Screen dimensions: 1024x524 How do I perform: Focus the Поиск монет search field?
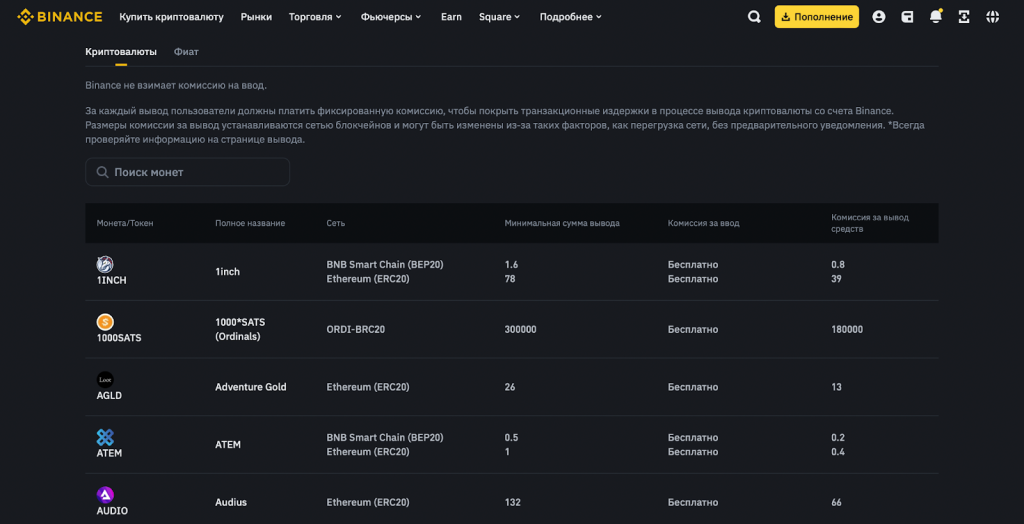[x=188, y=172]
